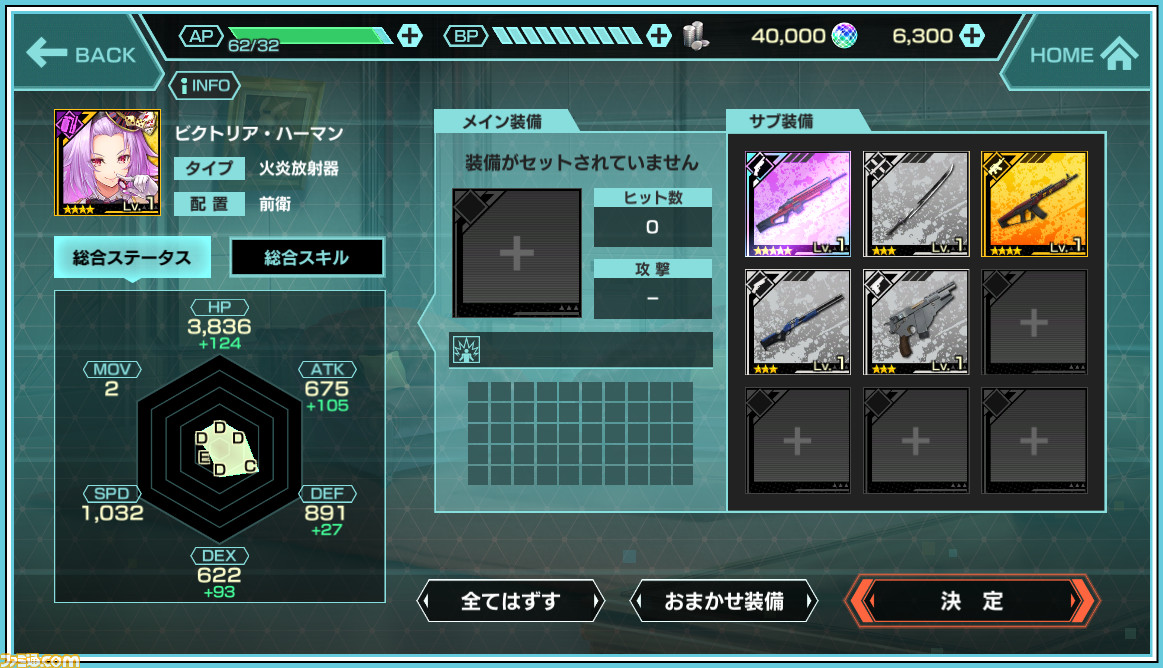Switch to 総合スキル tab

click(x=306, y=257)
